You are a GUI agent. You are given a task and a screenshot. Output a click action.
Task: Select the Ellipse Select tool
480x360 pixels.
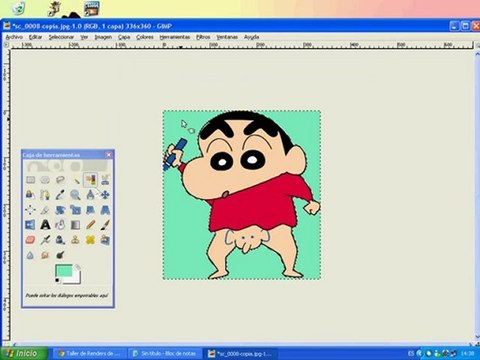(45, 180)
